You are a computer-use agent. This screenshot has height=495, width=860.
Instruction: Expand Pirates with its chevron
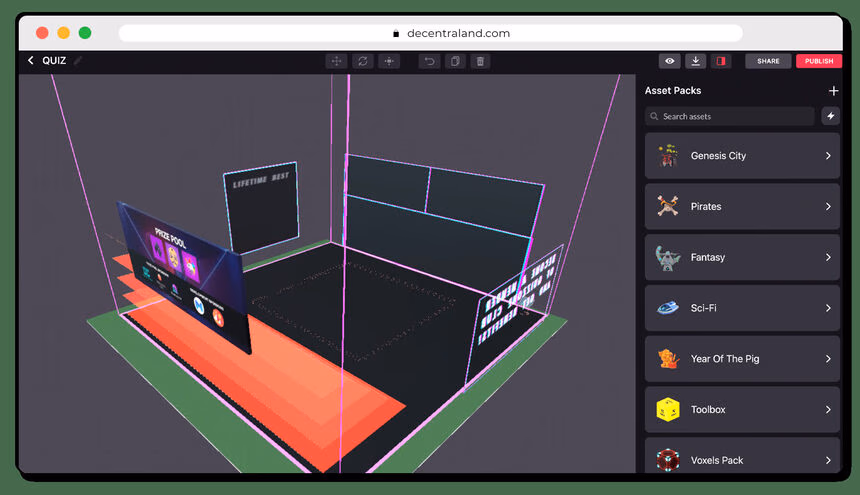(828, 207)
